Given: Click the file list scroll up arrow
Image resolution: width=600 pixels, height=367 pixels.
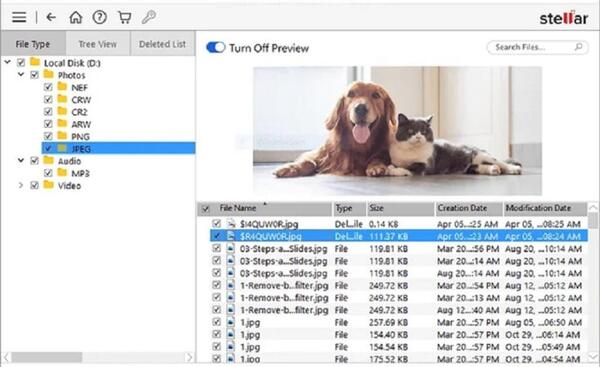Looking at the screenshot, I should 593,207.
